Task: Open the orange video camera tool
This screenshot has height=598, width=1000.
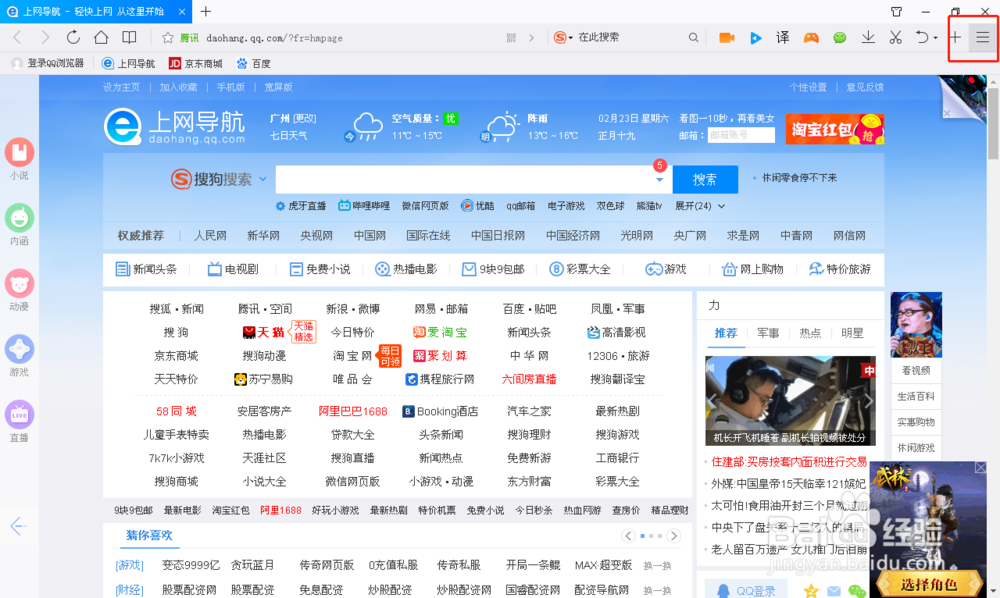Action: tap(726, 38)
